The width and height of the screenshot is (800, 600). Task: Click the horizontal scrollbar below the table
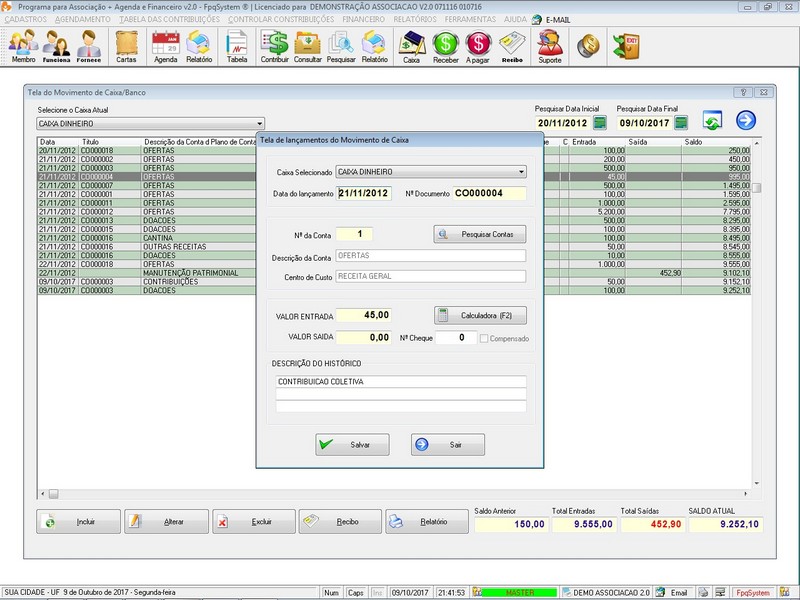tap(400, 494)
